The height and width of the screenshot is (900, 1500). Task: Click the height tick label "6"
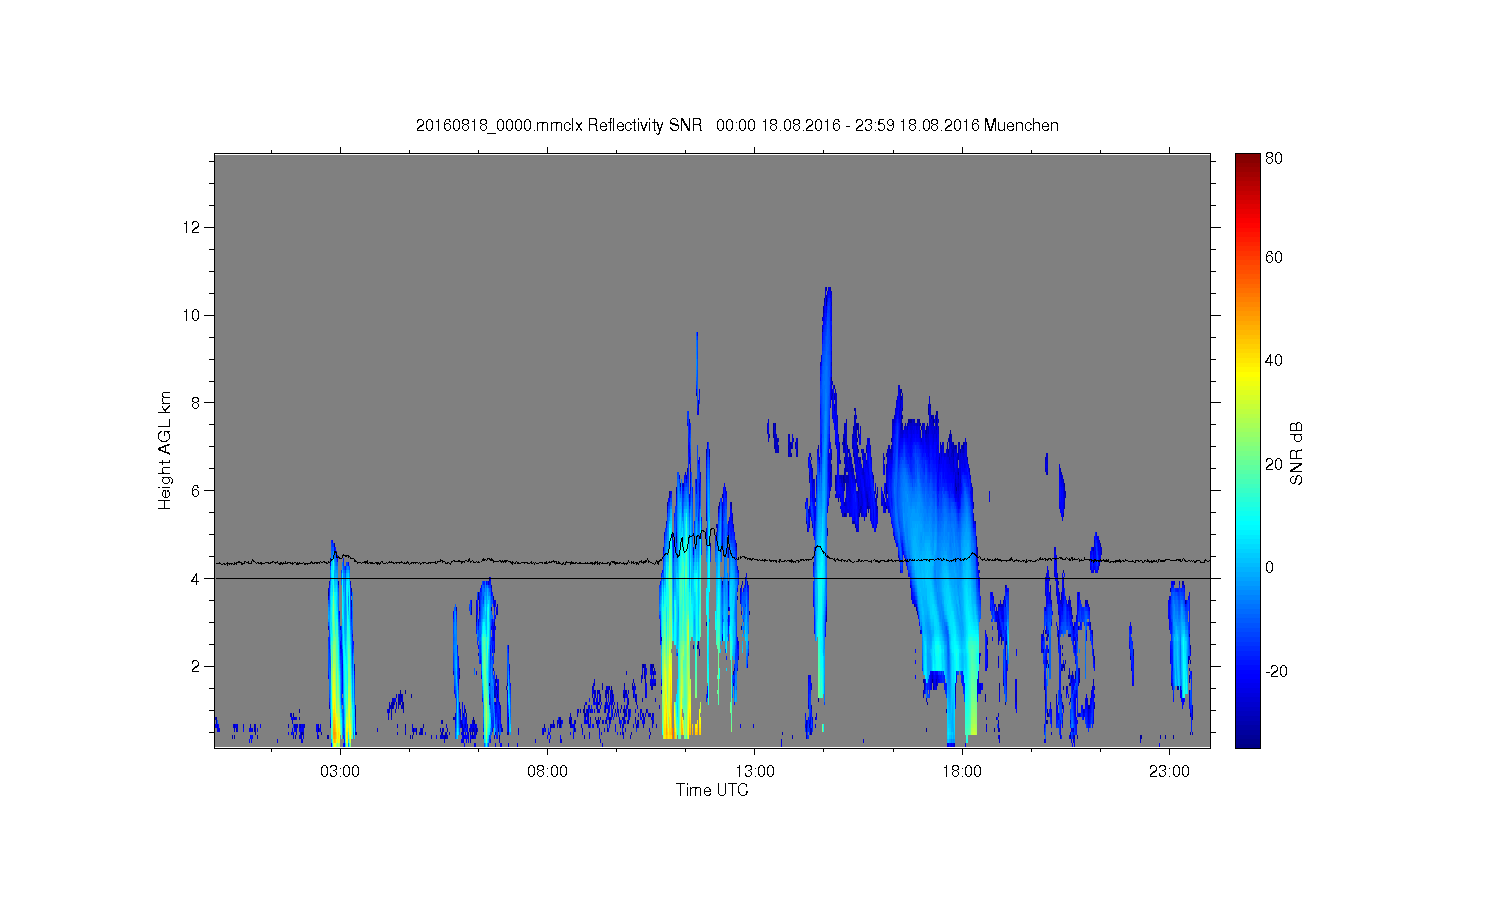tap(196, 491)
